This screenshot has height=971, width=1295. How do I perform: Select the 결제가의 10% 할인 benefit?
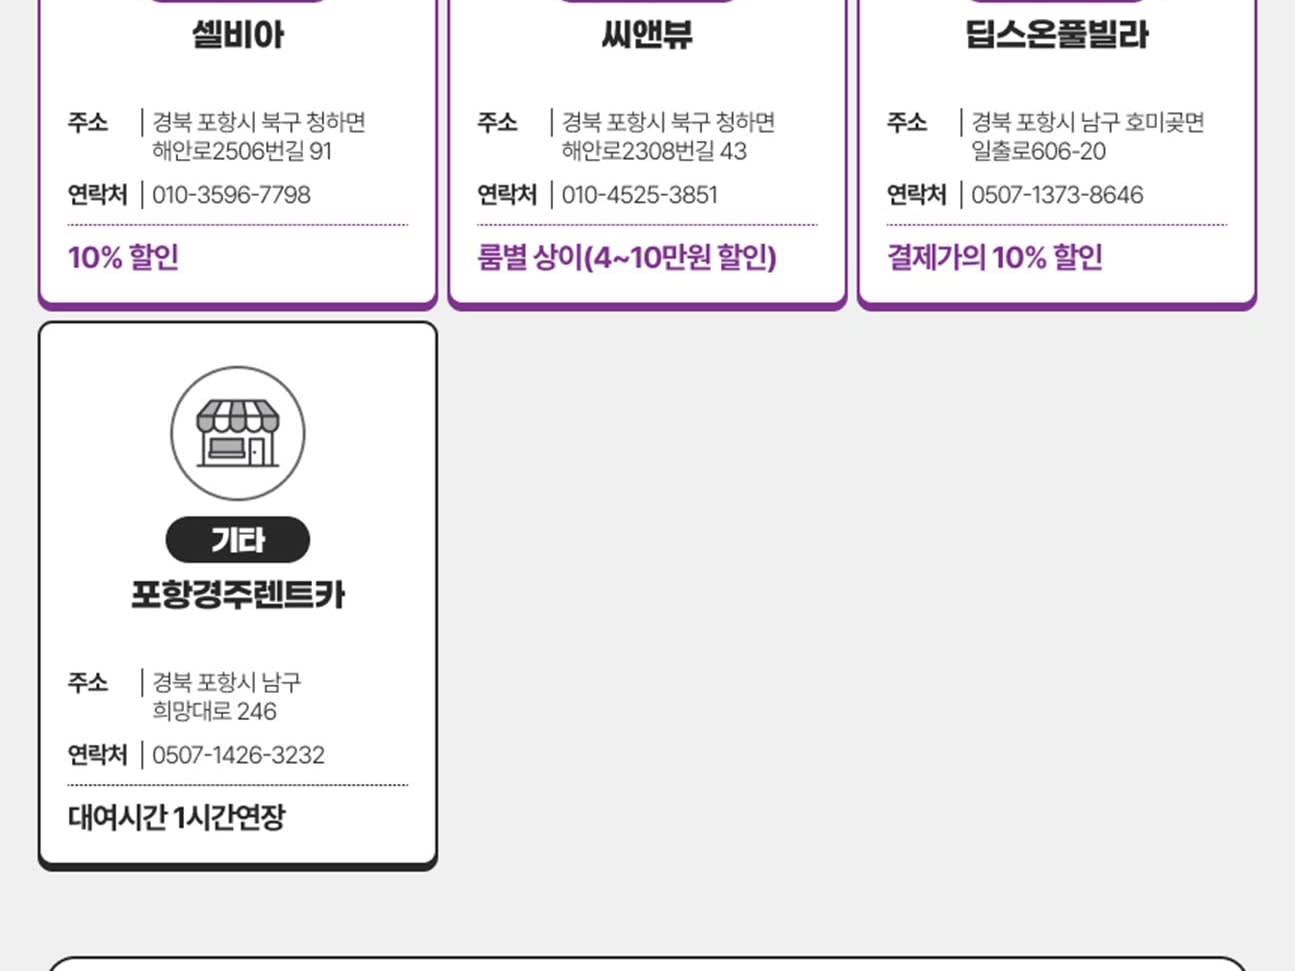(995, 258)
